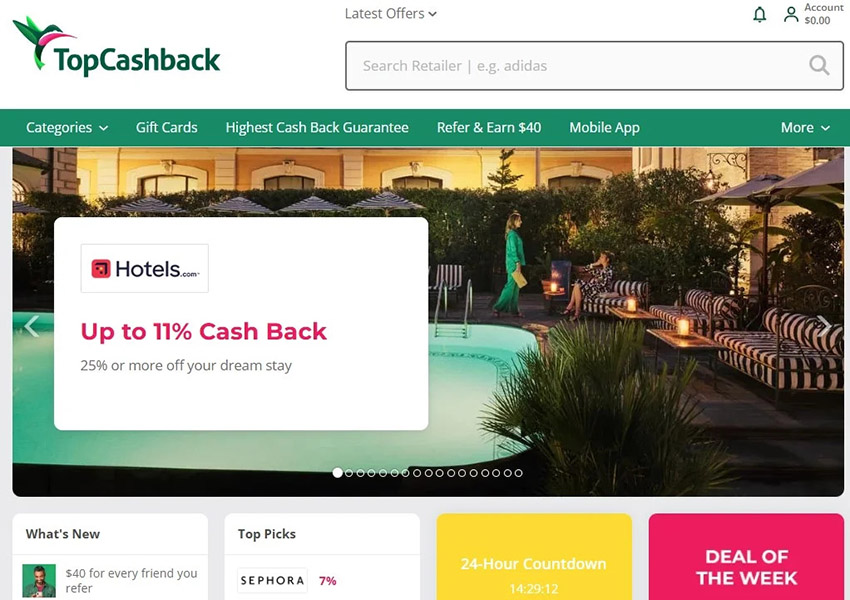850x600 pixels.
Task: Open the Sephora logo in Top Picks
Action: tap(272, 580)
